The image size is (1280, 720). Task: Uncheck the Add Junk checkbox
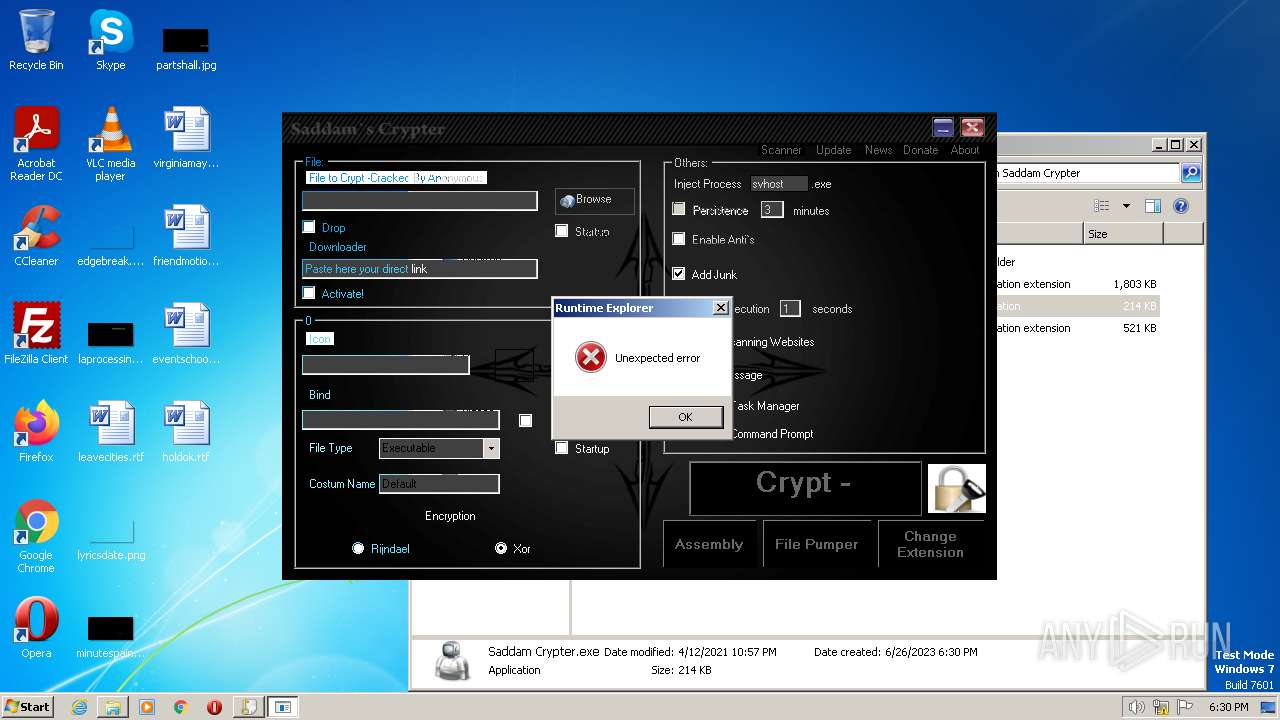[x=679, y=273]
